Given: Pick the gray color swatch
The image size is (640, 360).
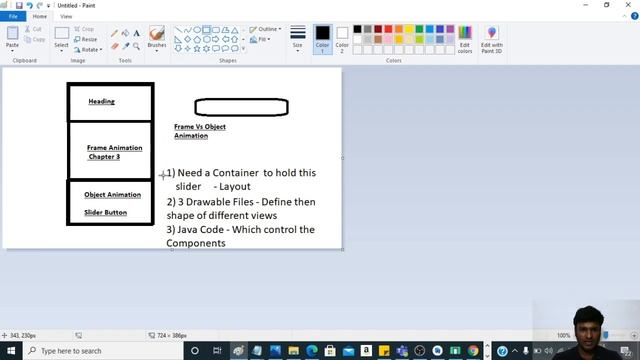Looking at the screenshot, I should [x=368, y=29].
